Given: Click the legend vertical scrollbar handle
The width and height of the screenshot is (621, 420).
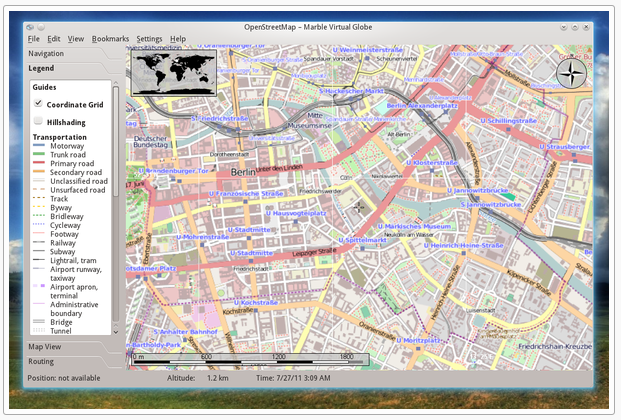Looking at the screenshot, I should (116, 141).
